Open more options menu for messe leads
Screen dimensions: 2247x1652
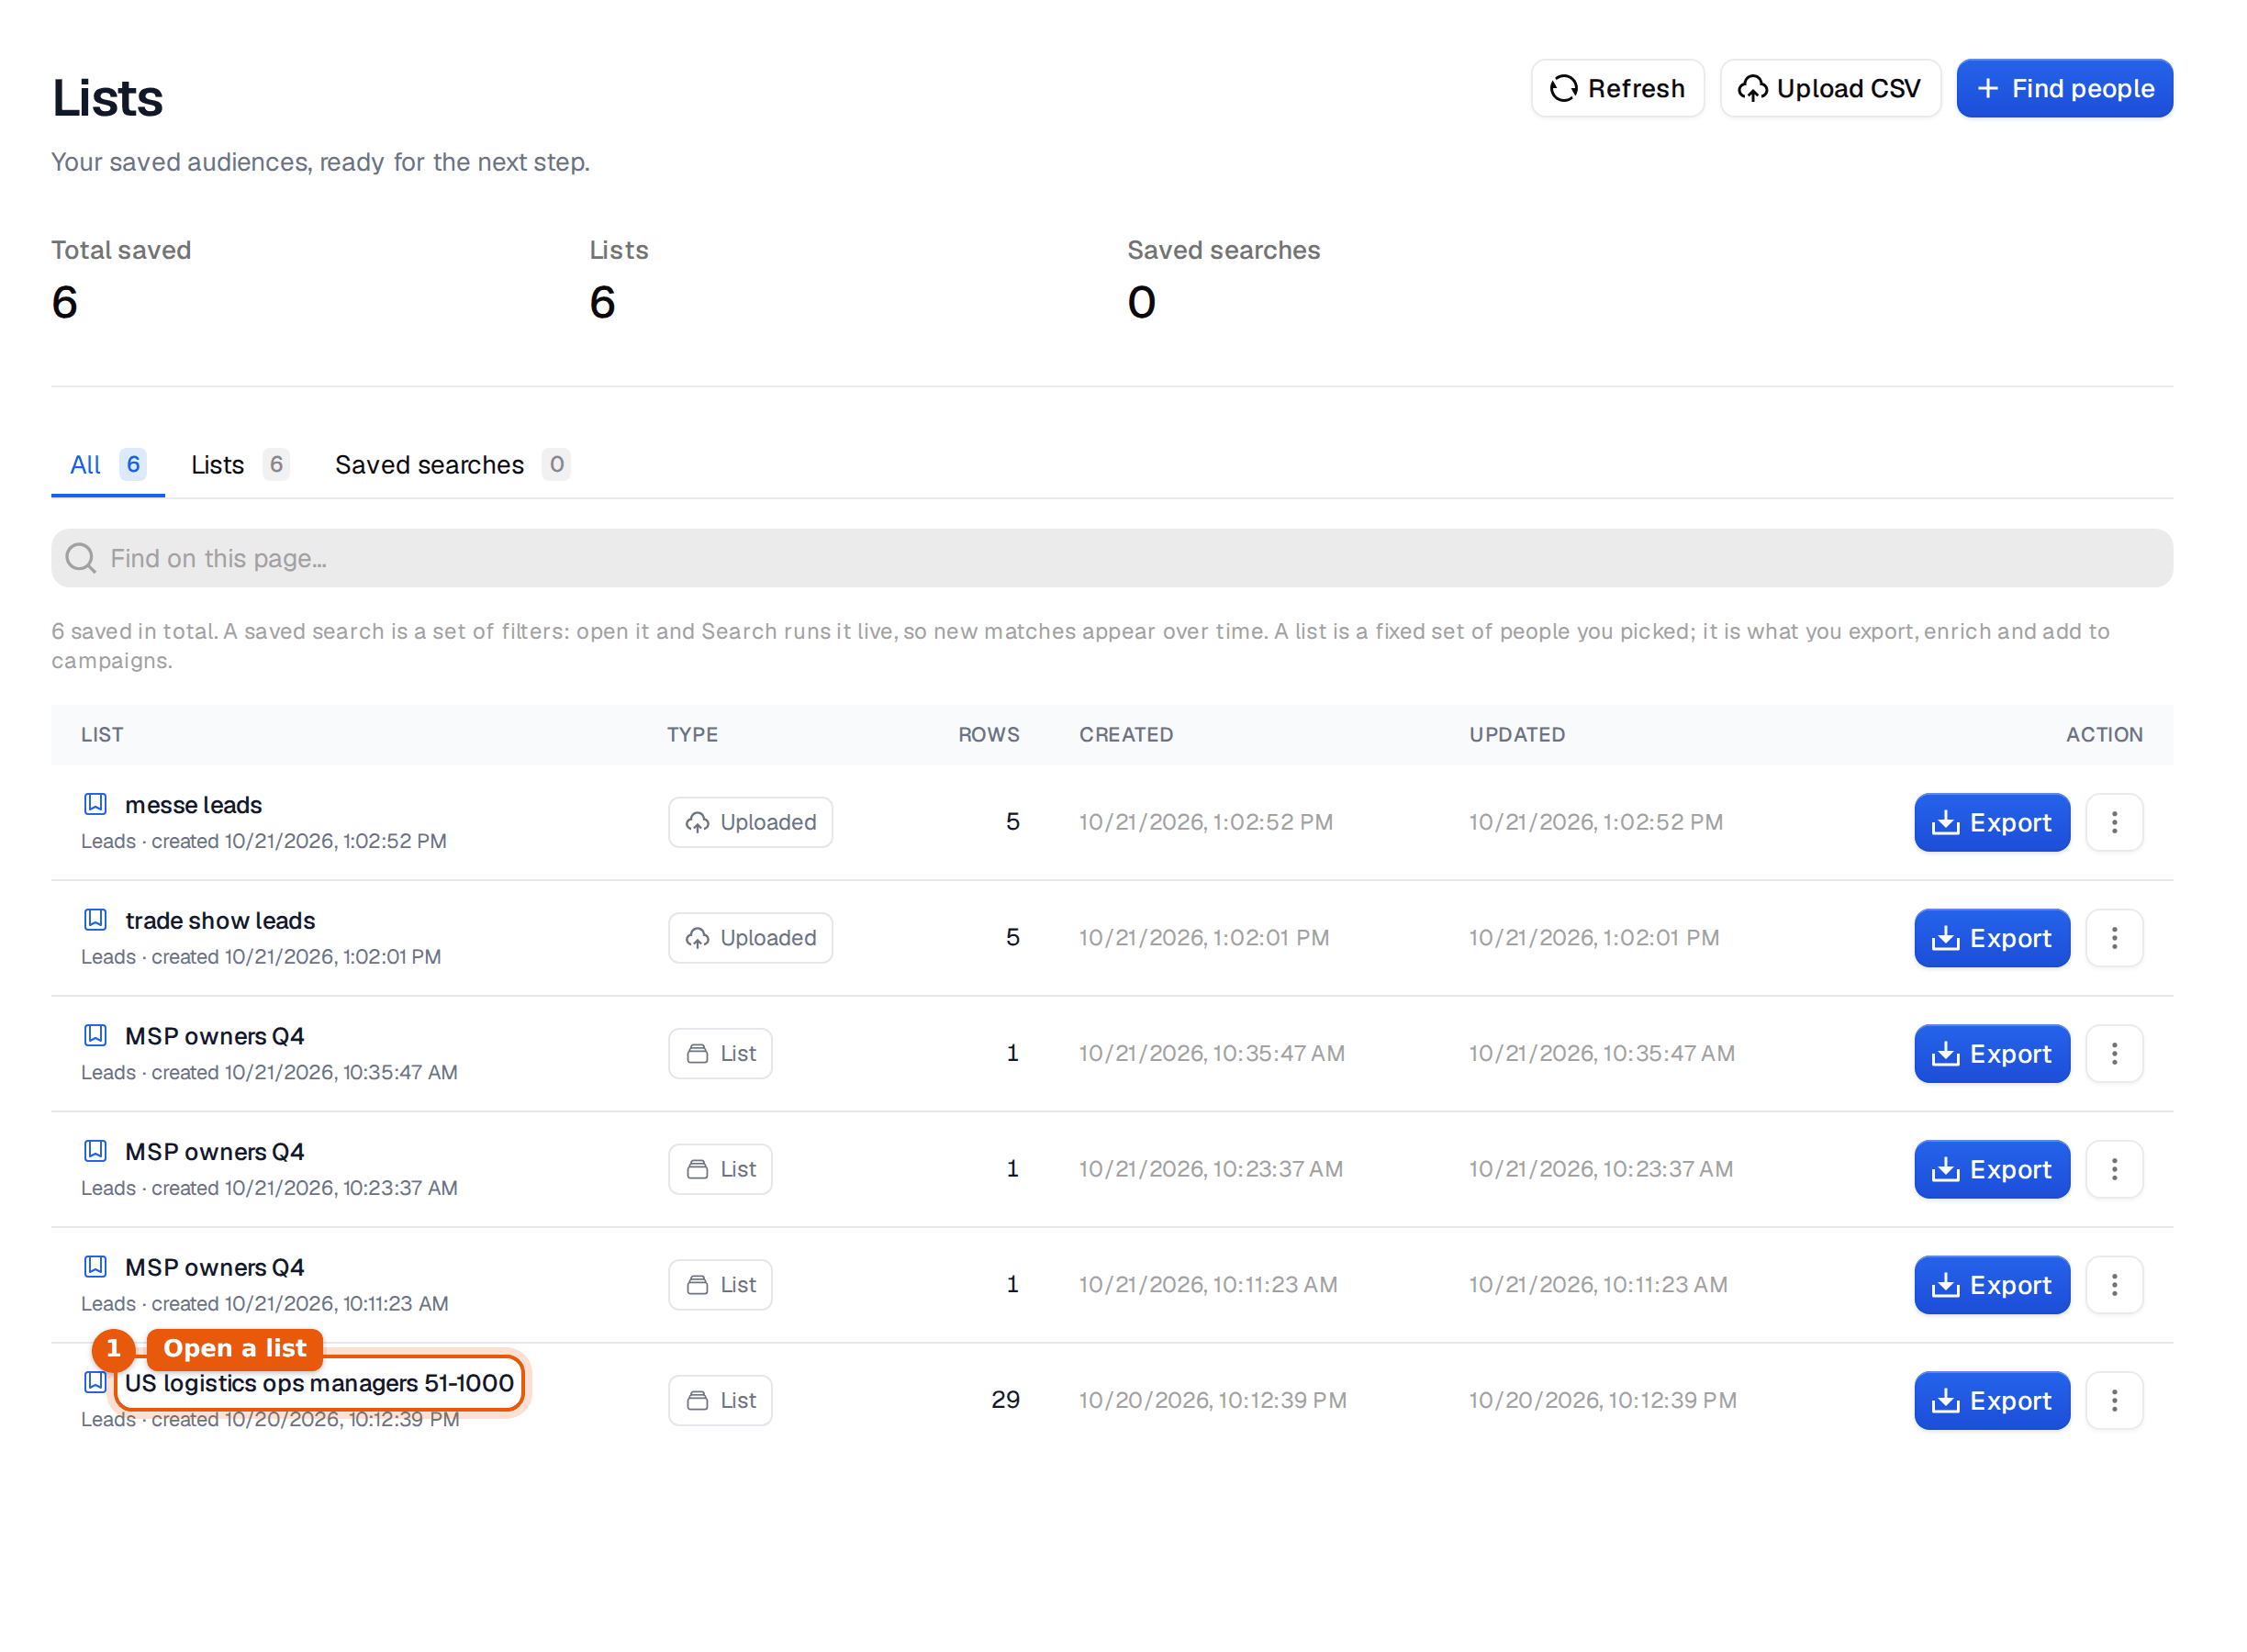coord(2113,822)
